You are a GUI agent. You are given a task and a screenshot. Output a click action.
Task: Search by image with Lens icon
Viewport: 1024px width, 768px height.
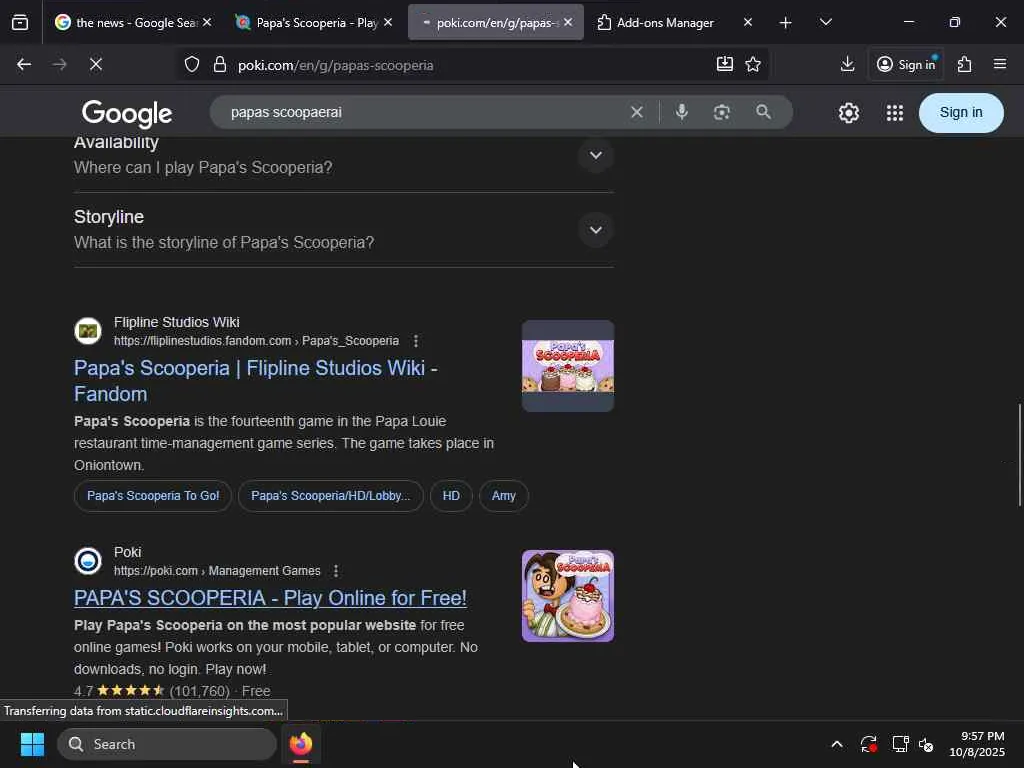point(722,112)
